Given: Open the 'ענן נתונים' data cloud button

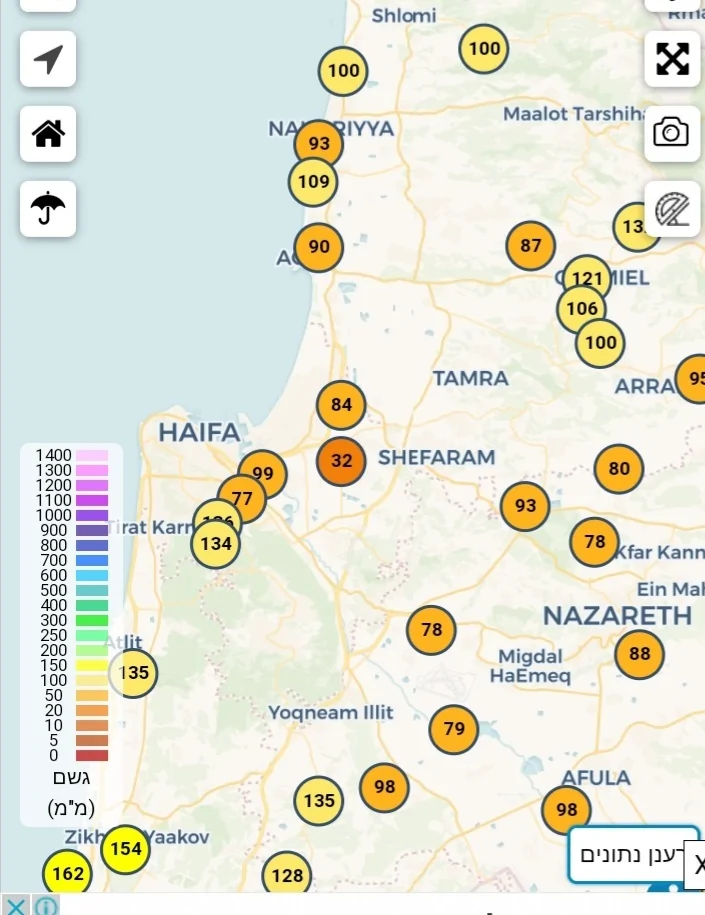Looking at the screenshot, I should (632, 855).
